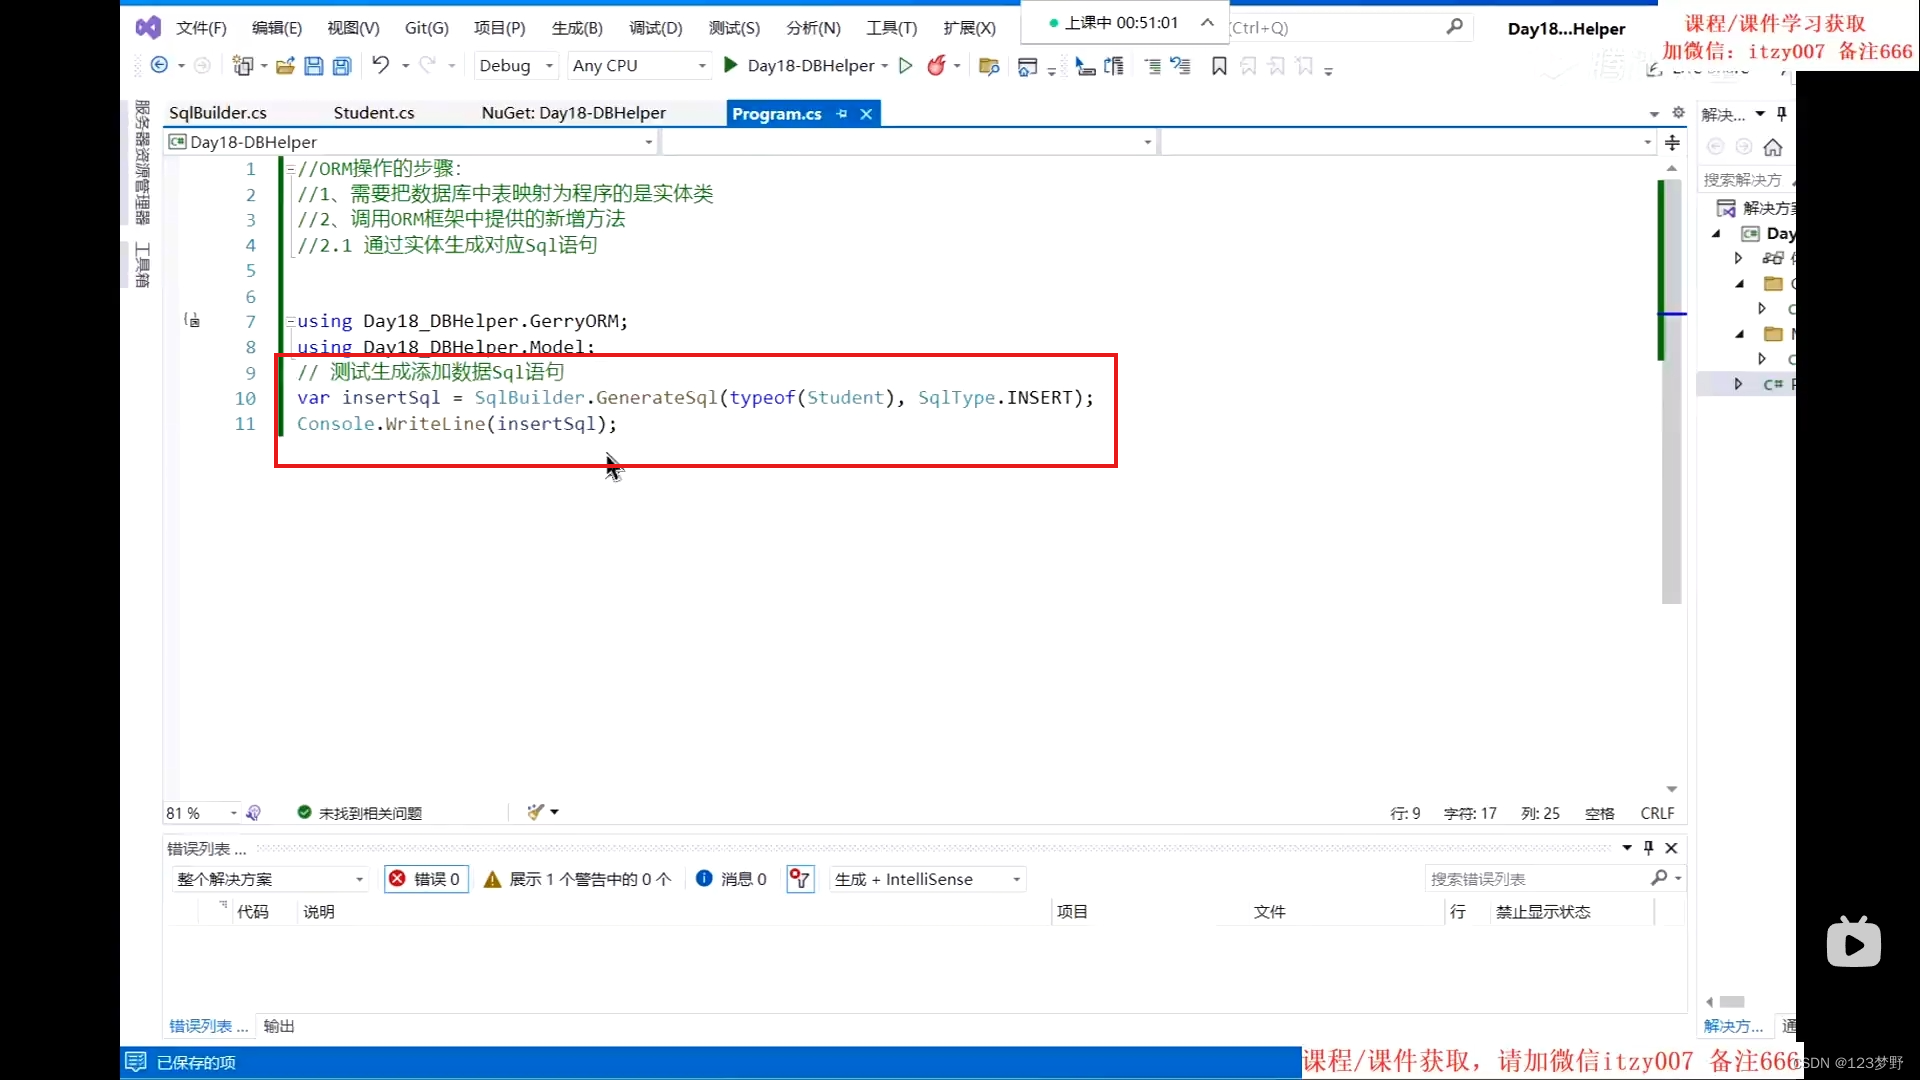The image size is (1920, 1080).
Task: Enable the error list filter checkbox
Action: (799, 878)
